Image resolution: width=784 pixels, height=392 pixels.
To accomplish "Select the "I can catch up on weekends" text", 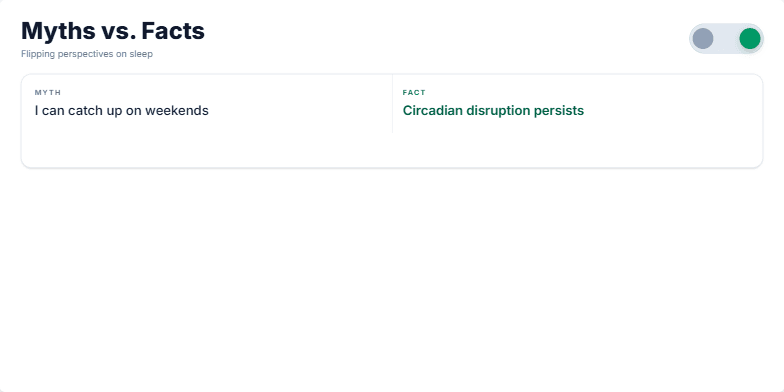I will tap(122, 110).
